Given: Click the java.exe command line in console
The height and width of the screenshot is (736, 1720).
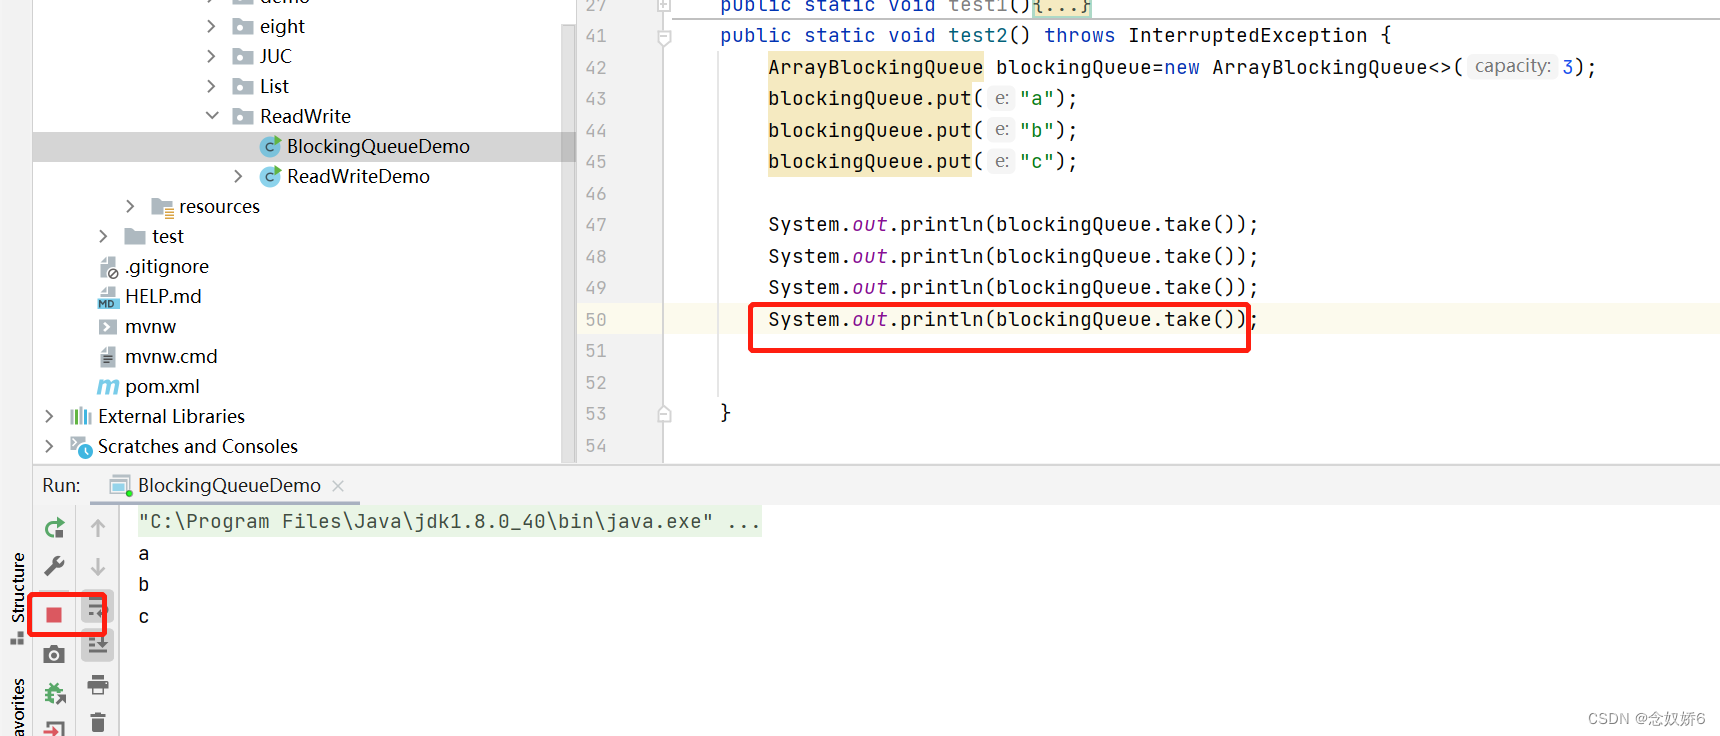Looking at the screenshot, I should tap(450, 521).
